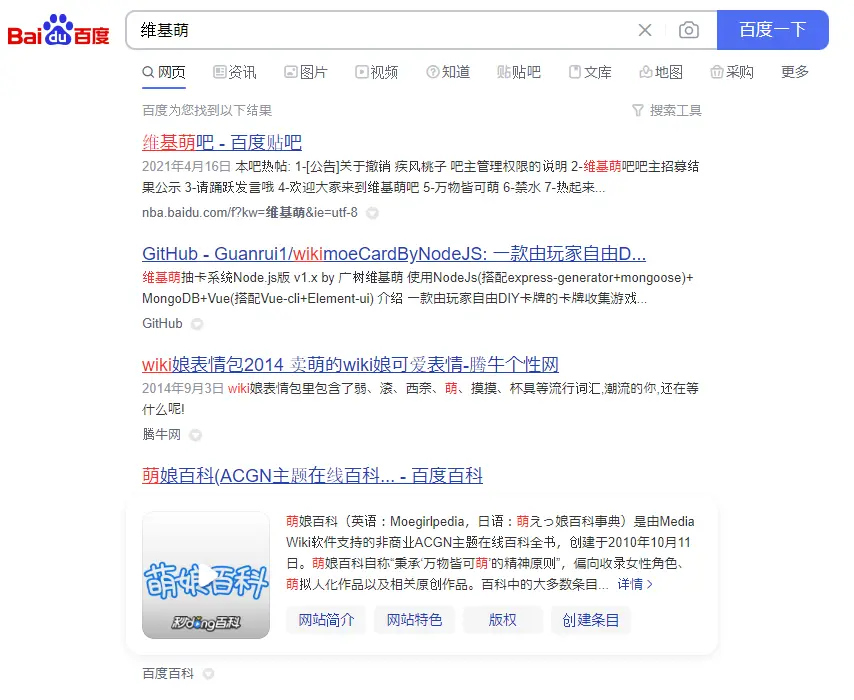Open the 贴吧 tab
Viewport: 854px width, 700px height.
pos(519,72)
